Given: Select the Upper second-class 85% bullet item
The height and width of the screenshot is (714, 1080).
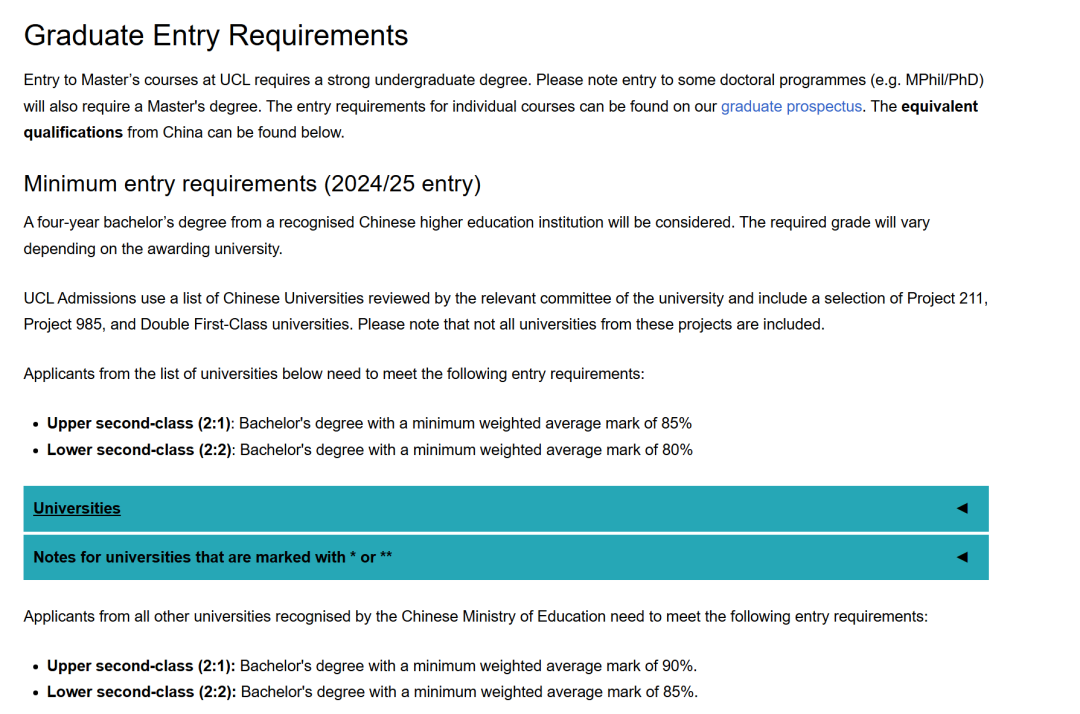Looking at the screenshot, I should [x=369, y=423].
